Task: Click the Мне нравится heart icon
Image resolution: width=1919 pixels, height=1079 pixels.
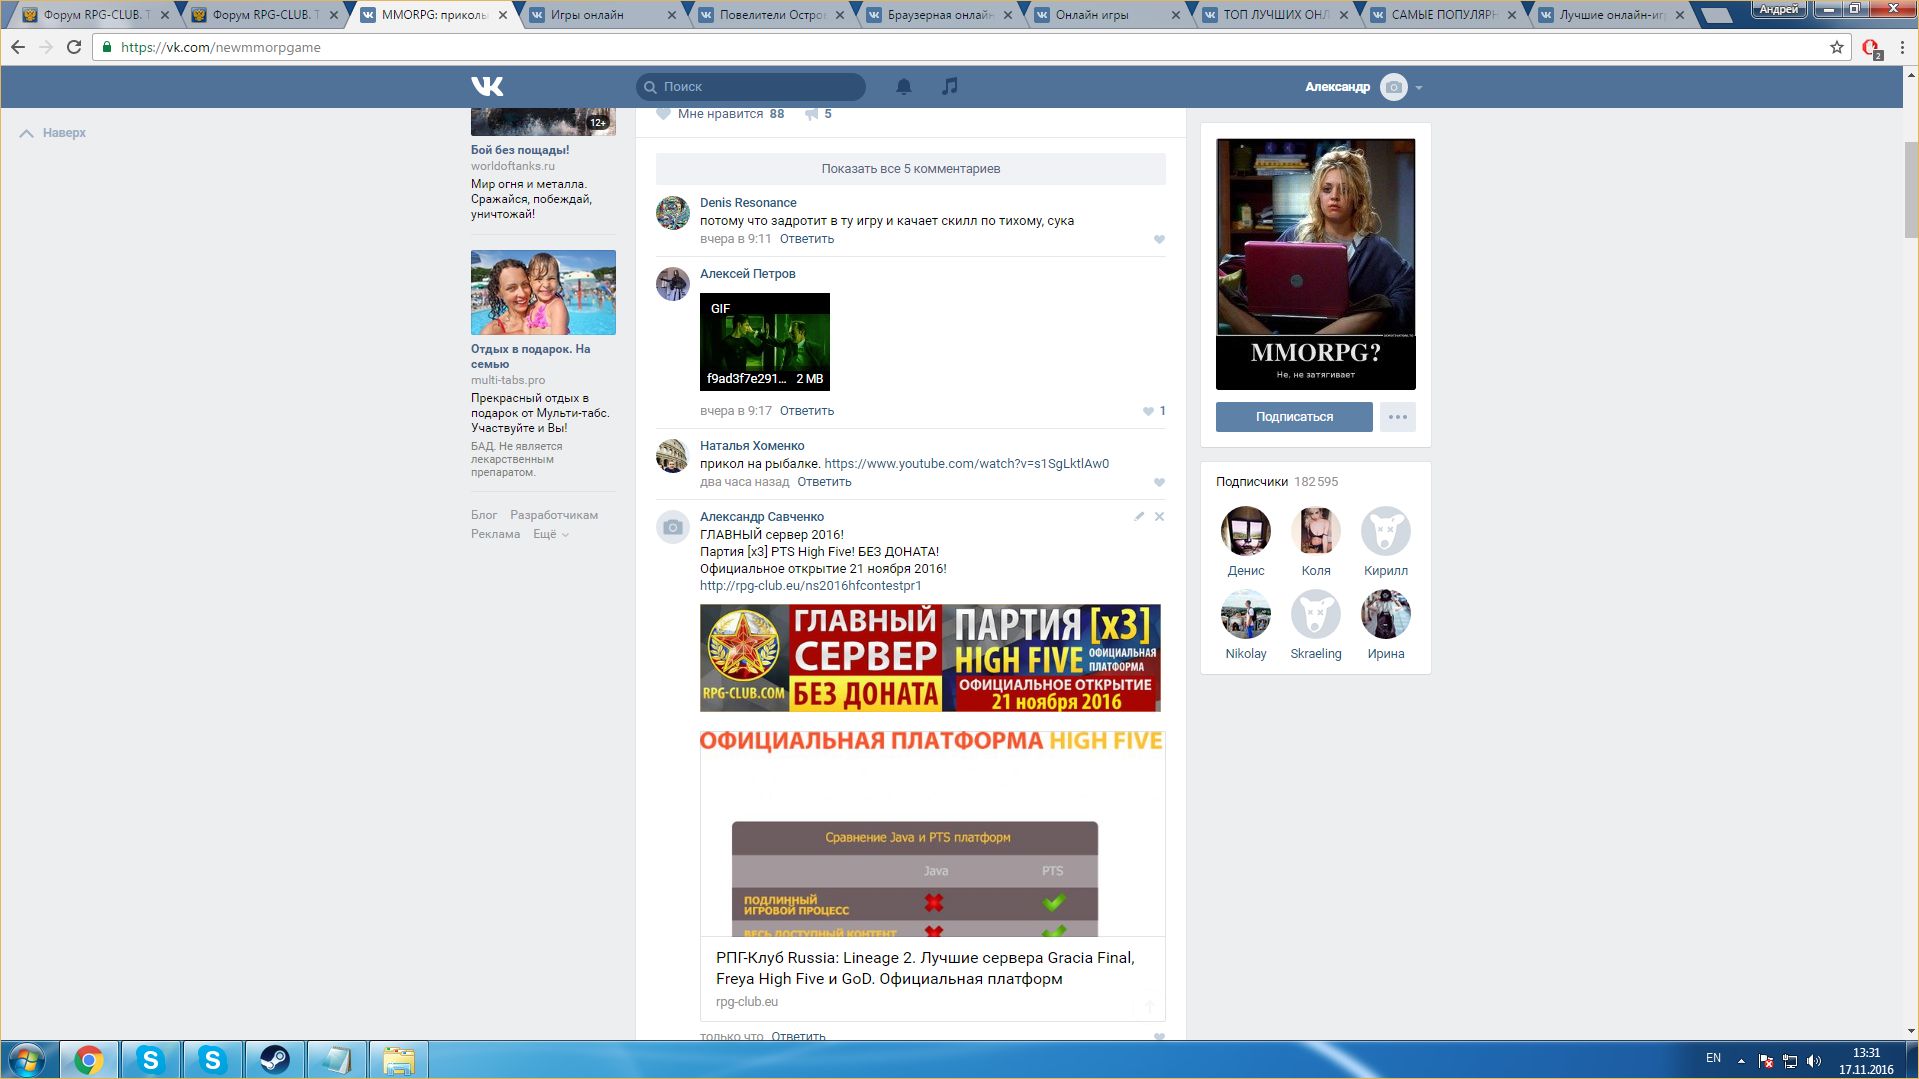Action: [x=663, y=114]
